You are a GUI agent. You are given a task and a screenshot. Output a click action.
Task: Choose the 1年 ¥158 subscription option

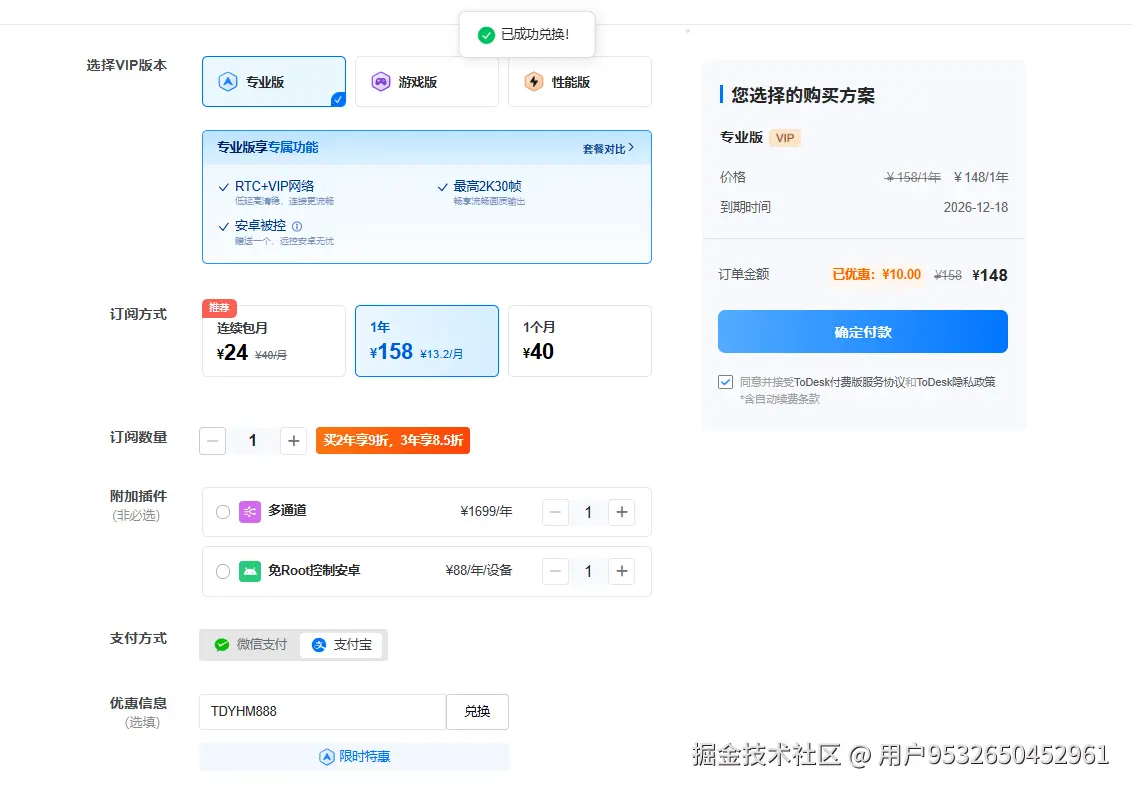coord(427,341)
